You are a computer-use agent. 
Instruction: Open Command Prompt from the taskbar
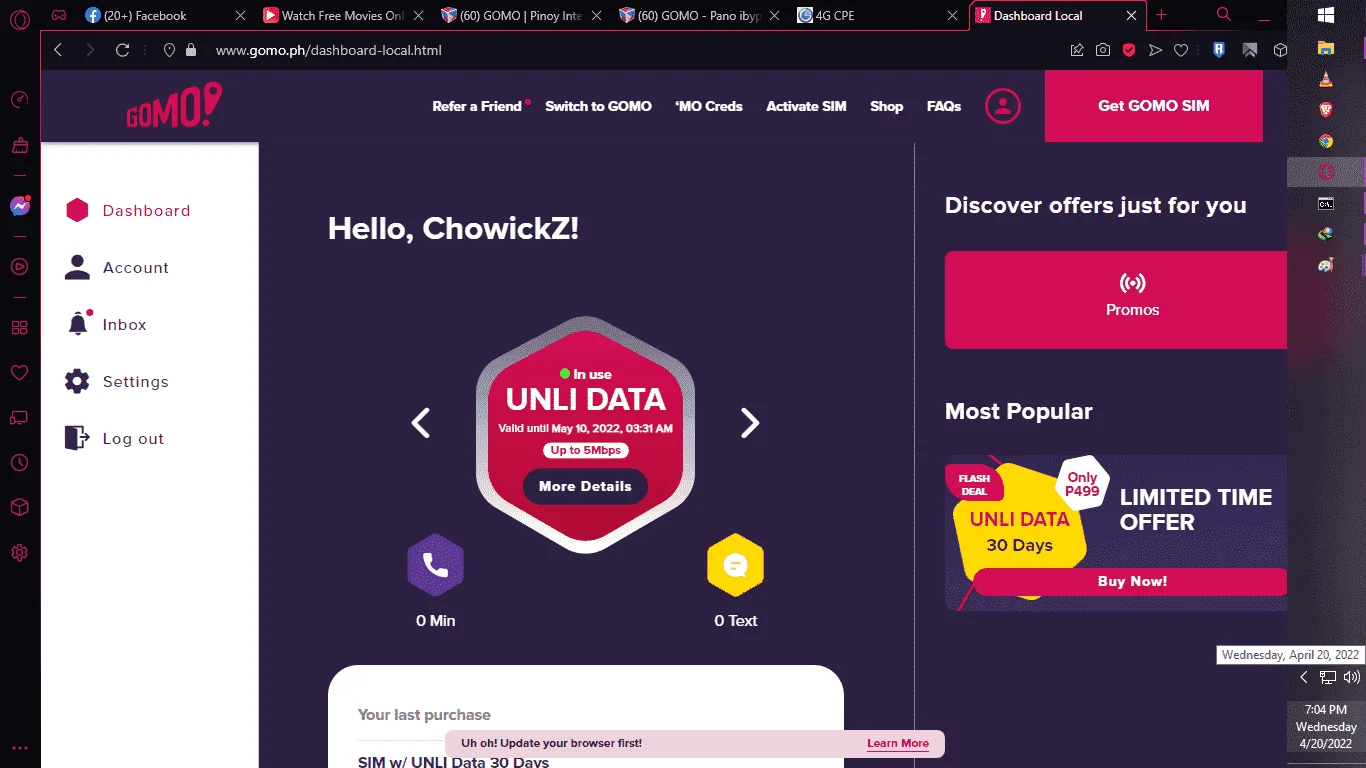click(1326, 203)
